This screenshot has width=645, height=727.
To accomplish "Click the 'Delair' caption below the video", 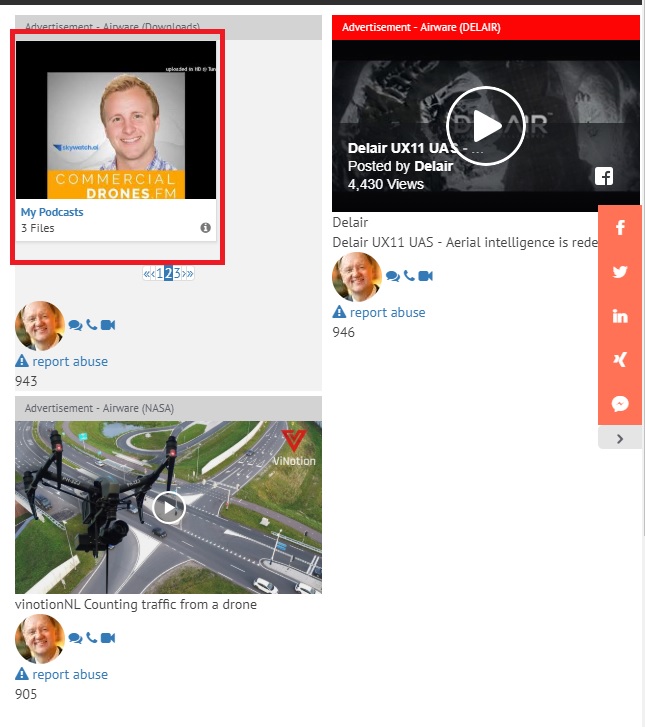I will point(350,223).
